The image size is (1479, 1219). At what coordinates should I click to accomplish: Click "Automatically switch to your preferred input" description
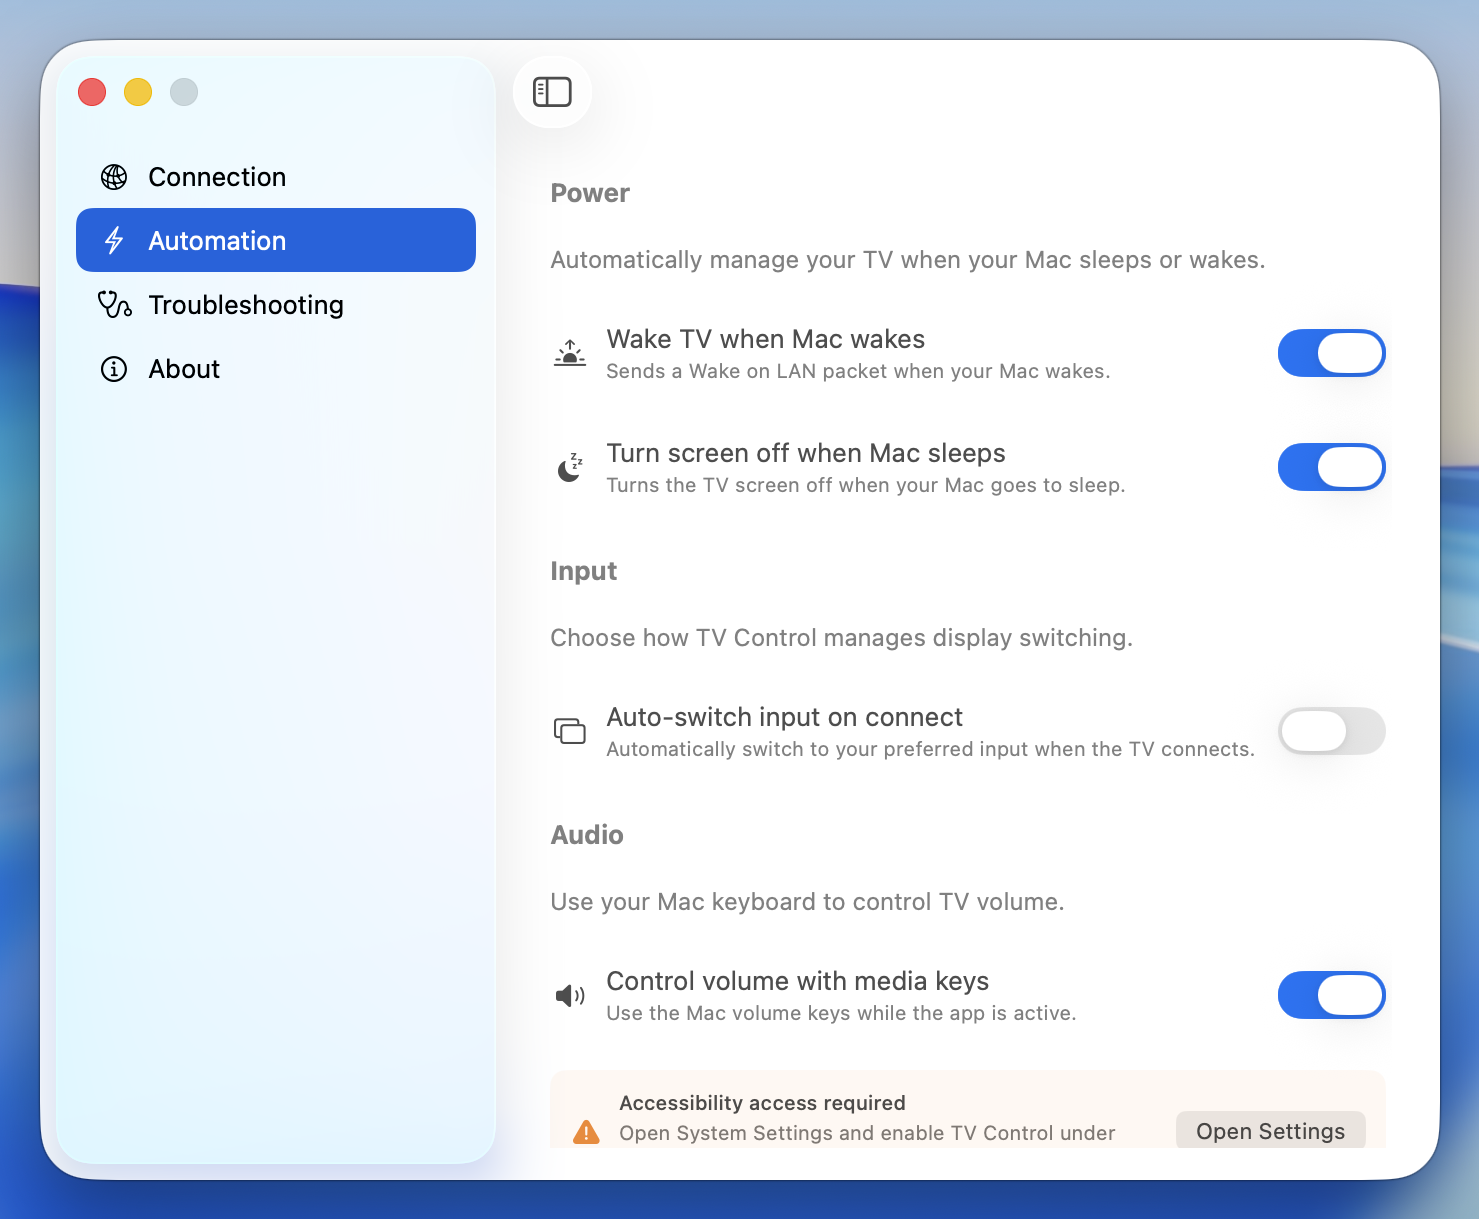click(x=930, y=749)
